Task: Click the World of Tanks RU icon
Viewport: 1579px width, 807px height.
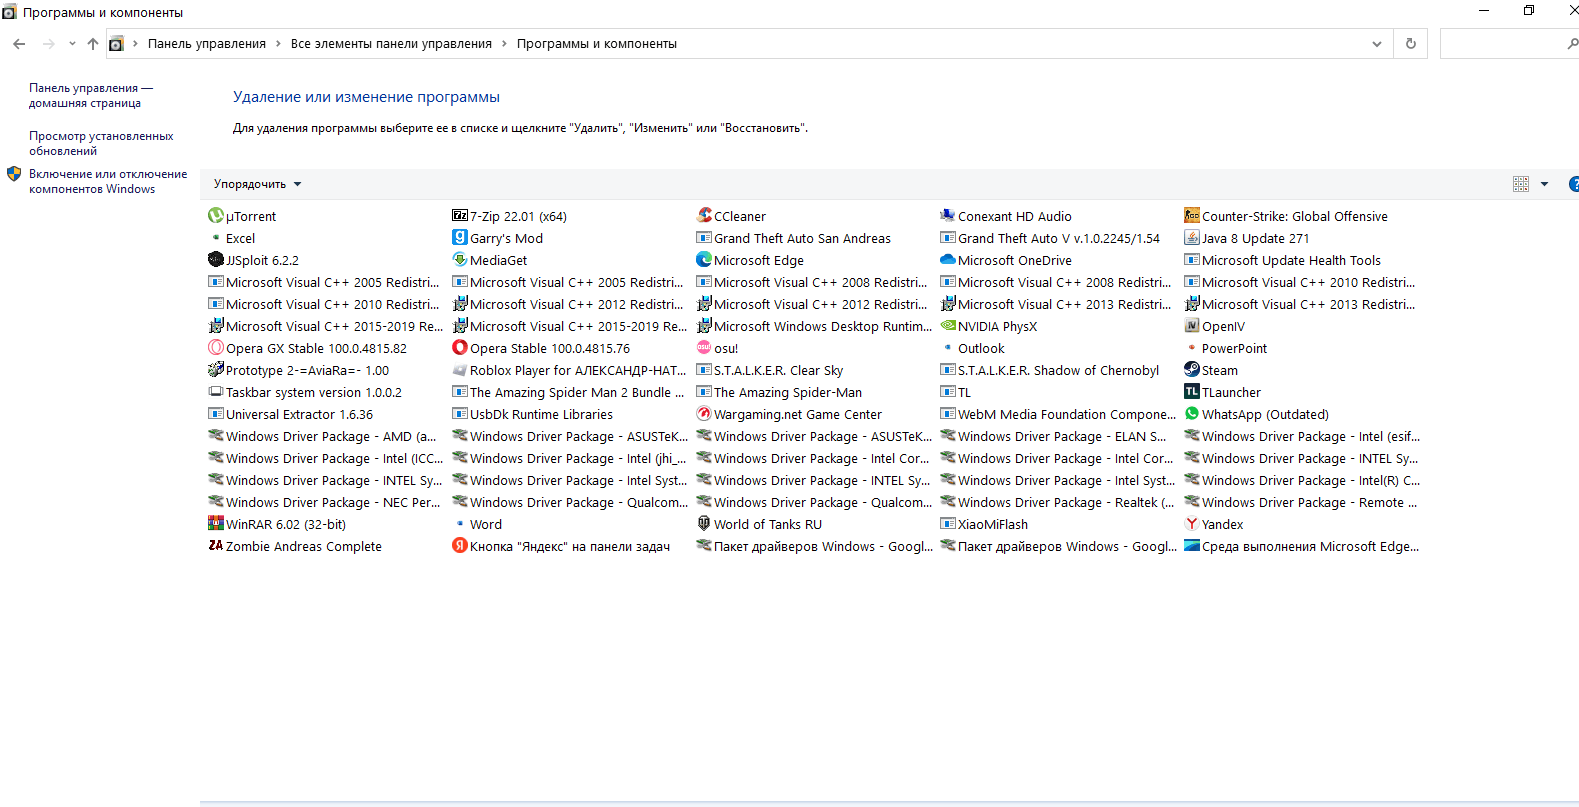Action: click(x=703, y=523)
